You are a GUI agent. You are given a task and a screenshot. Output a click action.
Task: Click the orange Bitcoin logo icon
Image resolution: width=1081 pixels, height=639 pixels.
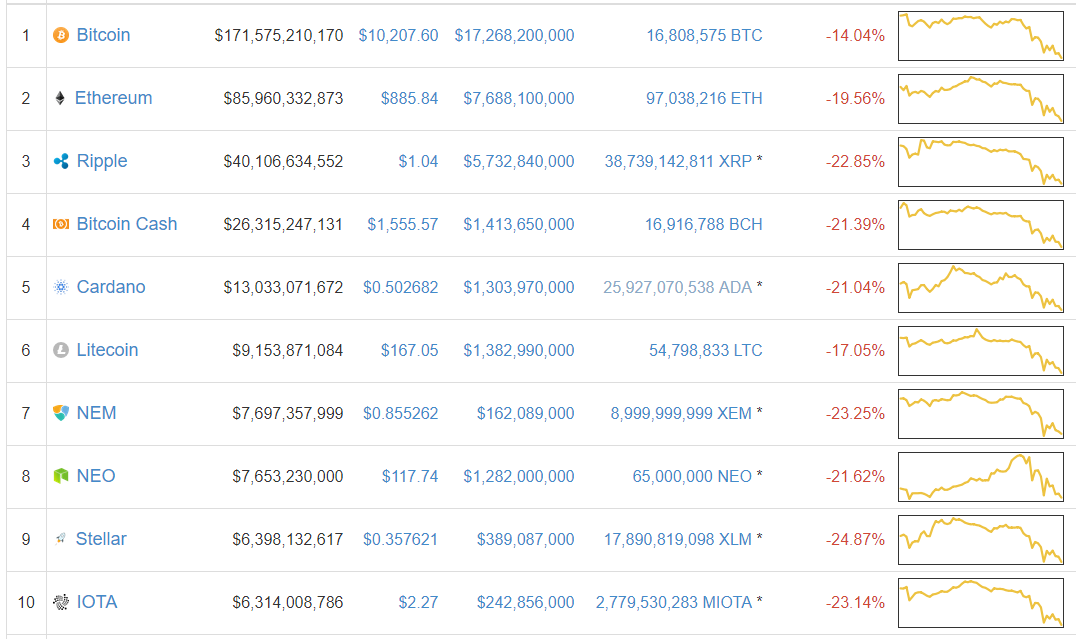61,35
